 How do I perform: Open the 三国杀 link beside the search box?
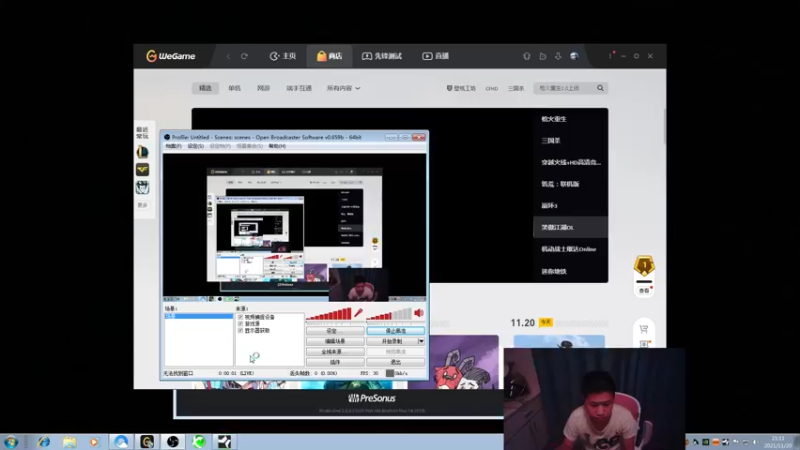tap(516, 89)
